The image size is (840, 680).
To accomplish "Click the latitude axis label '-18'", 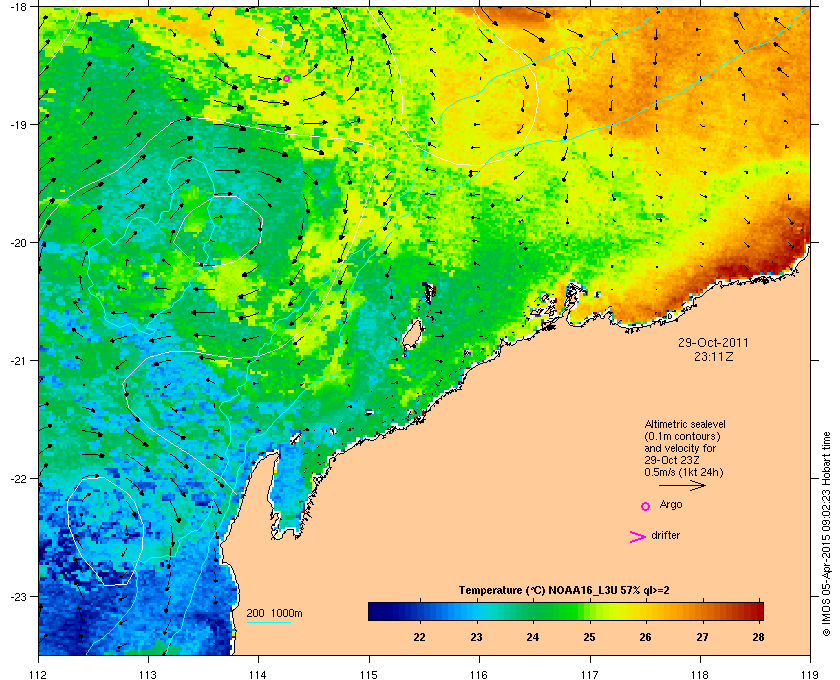I will [x=18, y=6].
